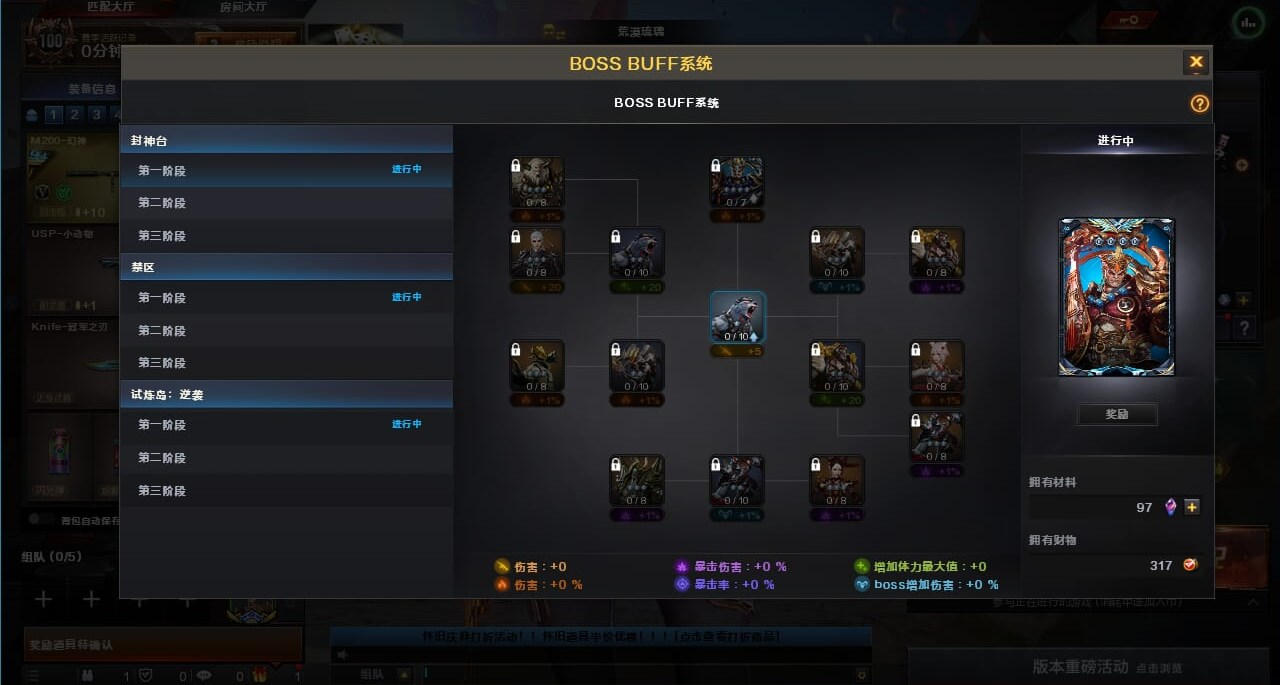Close the BOSS BUFF系统 dialog
The image size is (1280, 685).
[x=1196, y=62]
